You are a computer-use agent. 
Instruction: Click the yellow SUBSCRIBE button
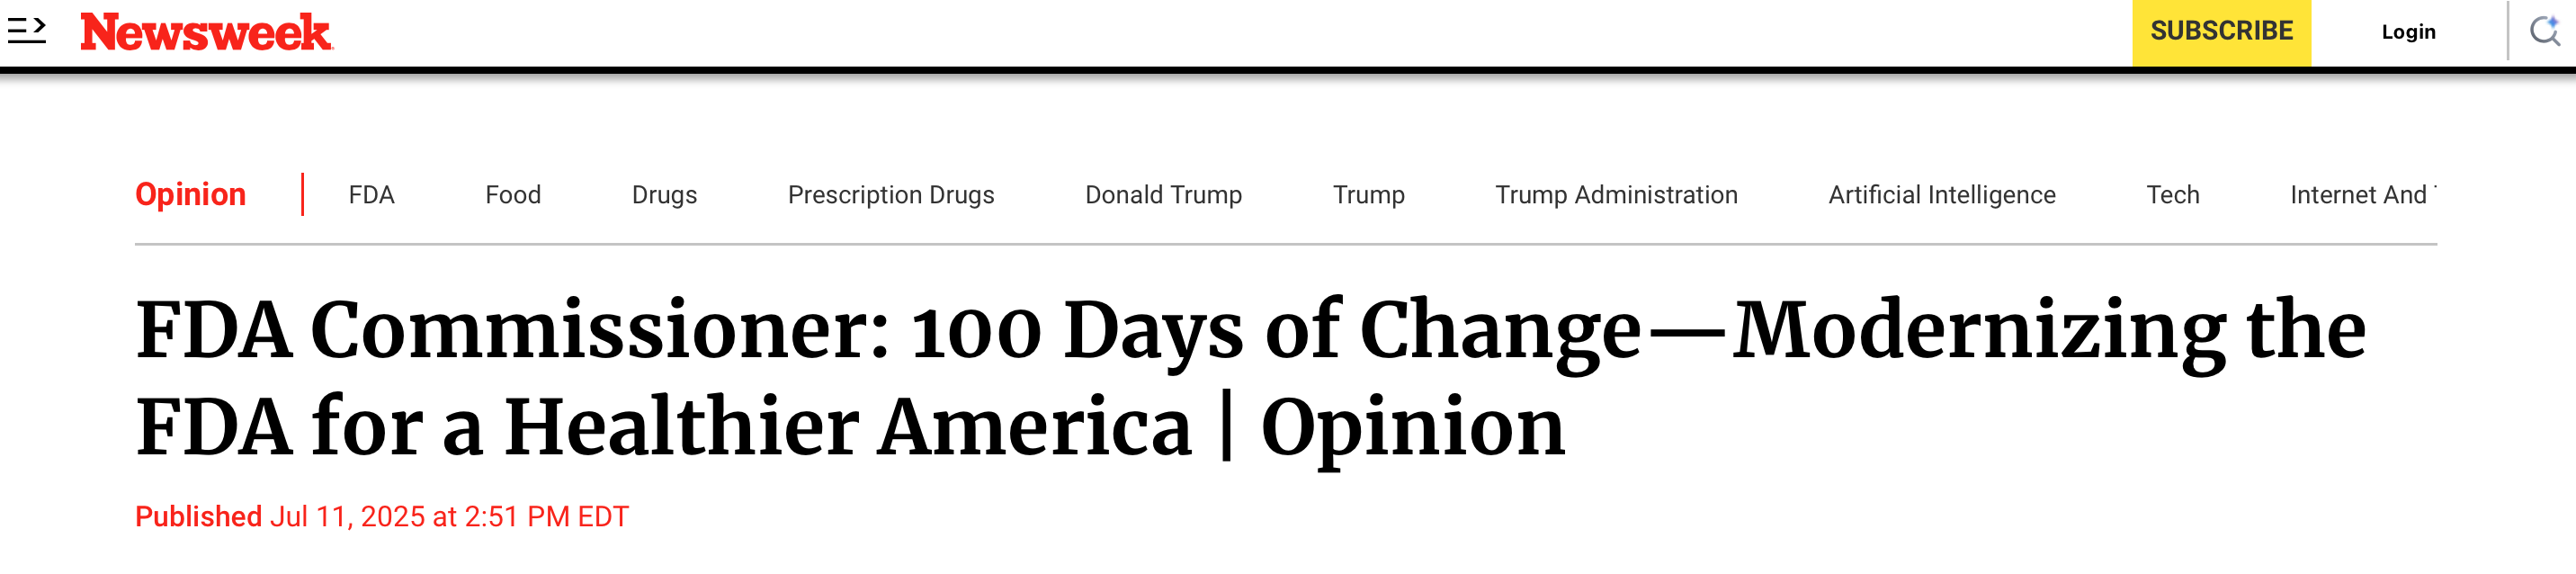click(2221, 32)
